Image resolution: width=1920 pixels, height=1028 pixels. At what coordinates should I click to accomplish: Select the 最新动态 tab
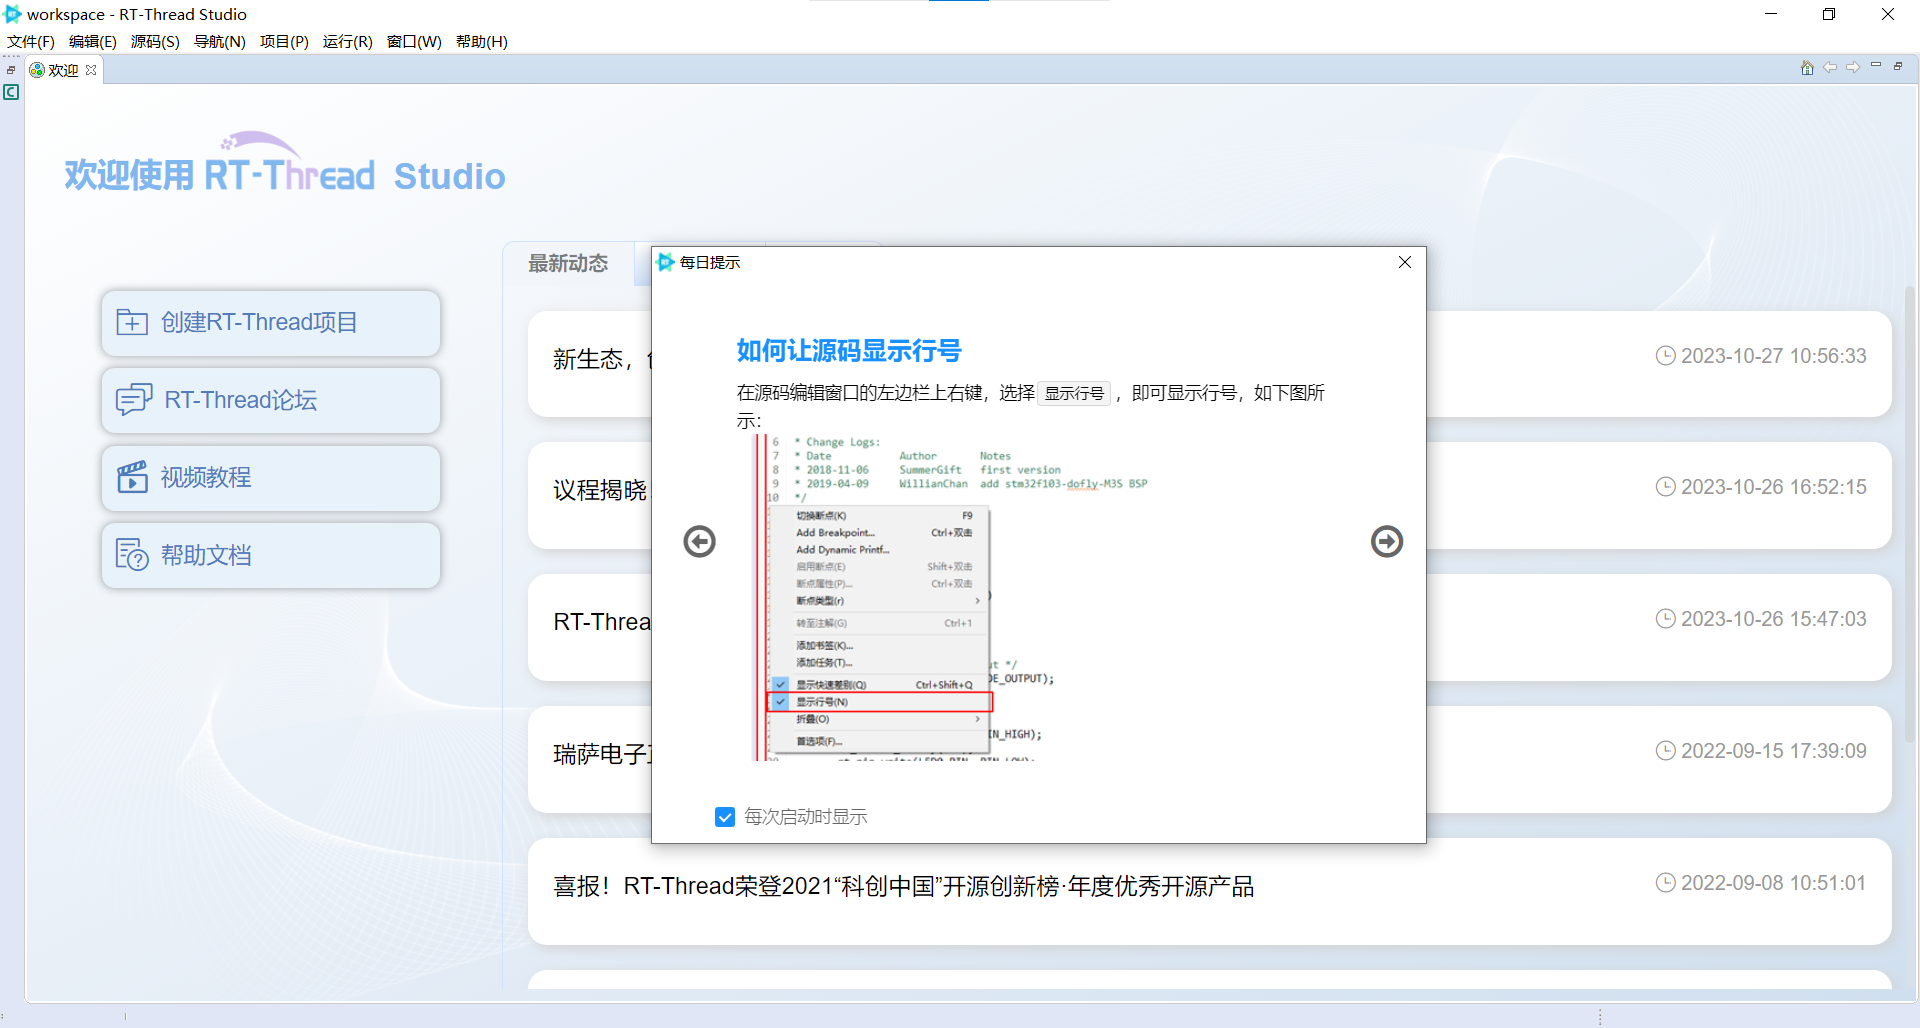point(568,263)
